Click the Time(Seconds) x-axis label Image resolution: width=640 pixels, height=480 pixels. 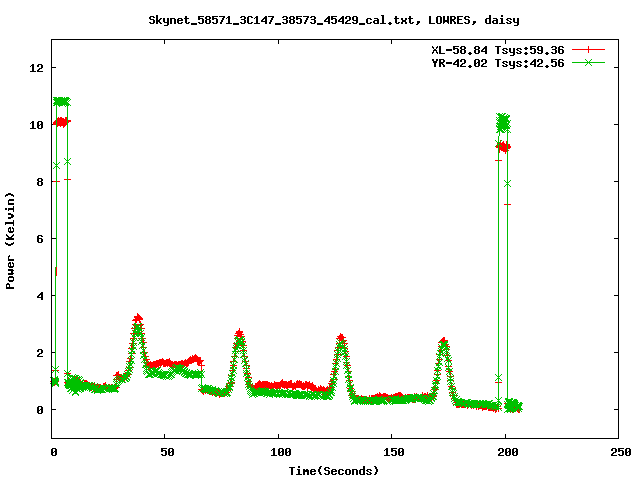[334, 471]
